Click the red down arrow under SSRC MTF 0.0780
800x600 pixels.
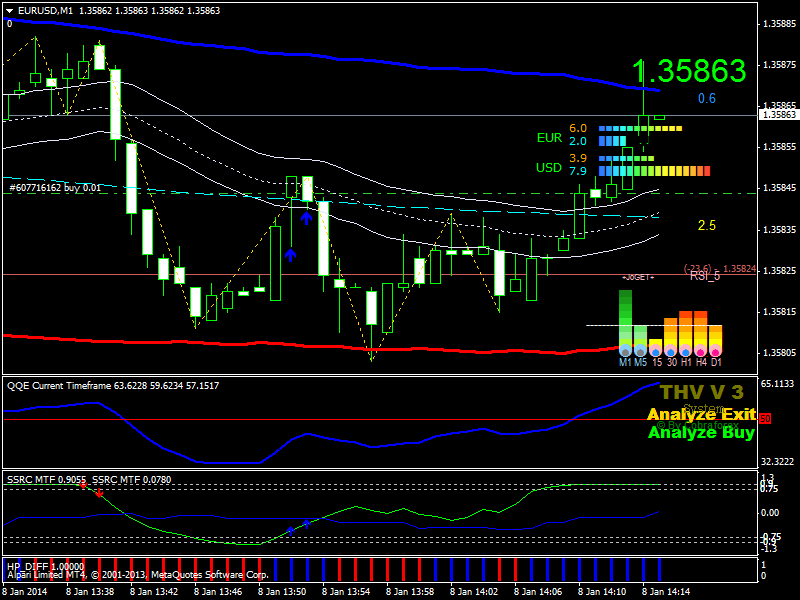coord(99,493)
